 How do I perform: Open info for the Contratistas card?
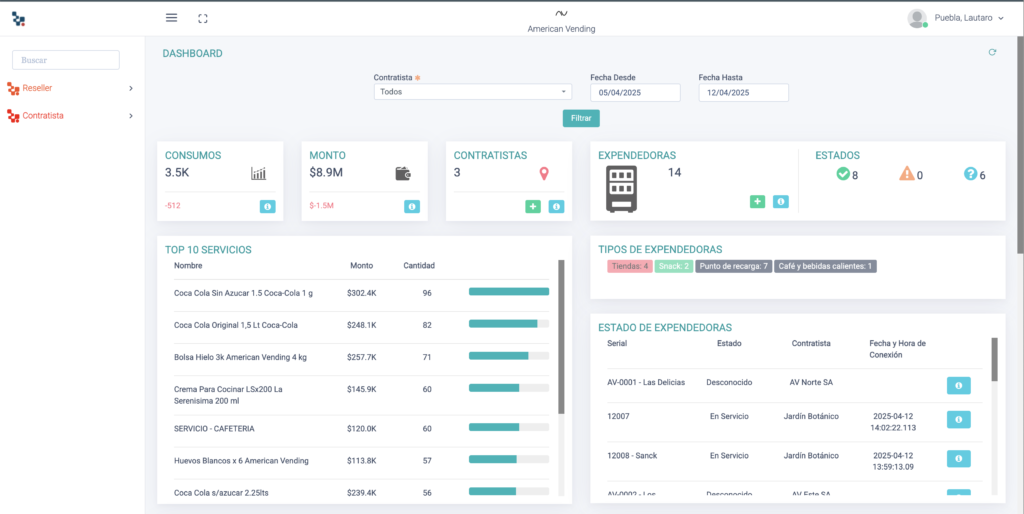coord(556,206)
